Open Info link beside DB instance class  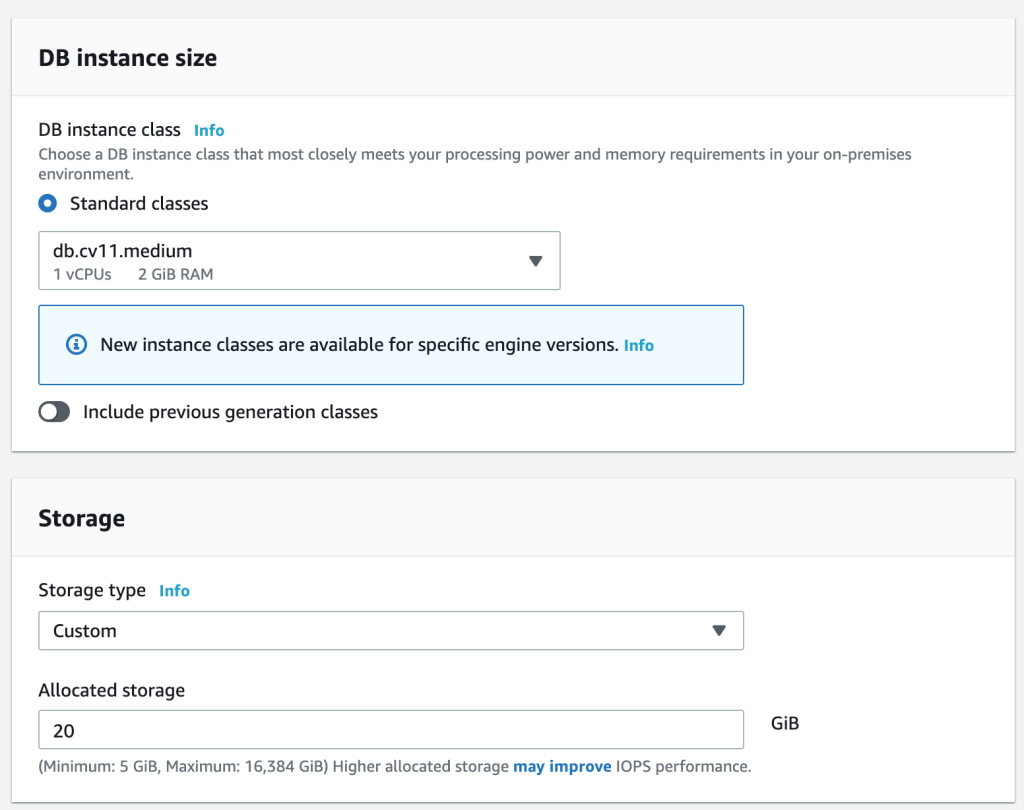[x=209, y=130]
